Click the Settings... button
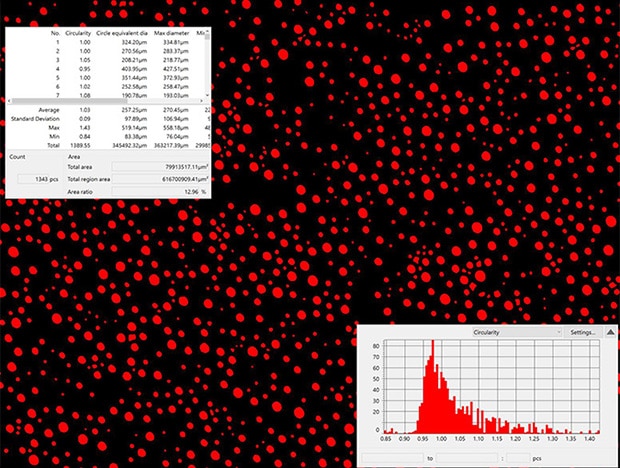620x468 pixels. tap(582, 332)
